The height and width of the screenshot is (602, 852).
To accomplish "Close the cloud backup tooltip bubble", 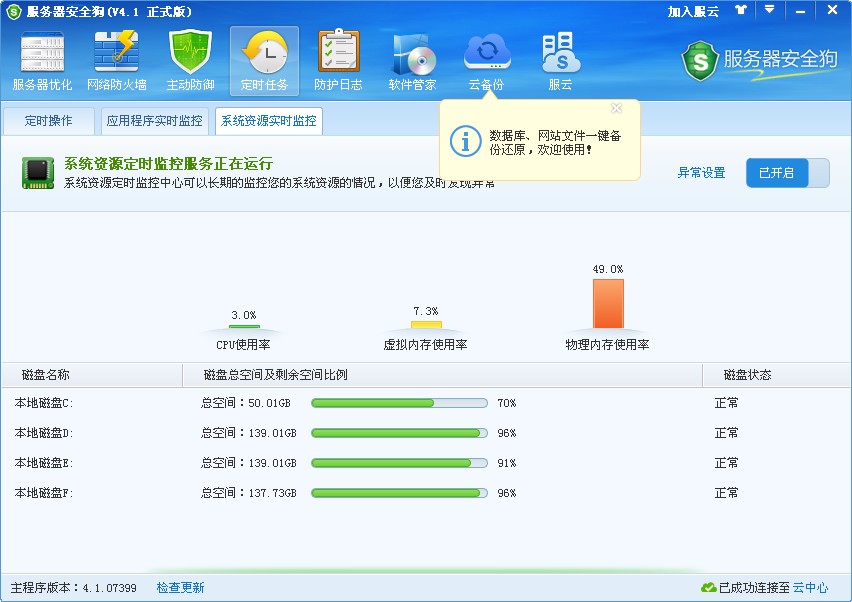I will pyautogui.click(x=616, y=108).
